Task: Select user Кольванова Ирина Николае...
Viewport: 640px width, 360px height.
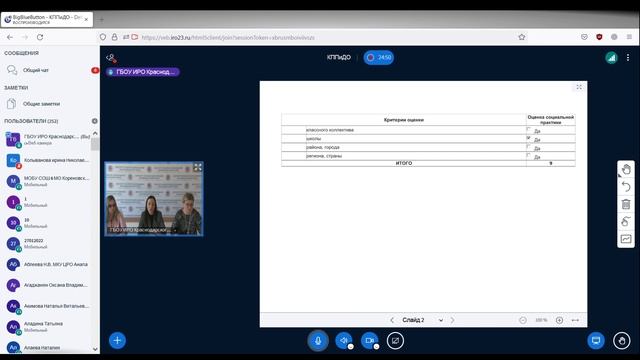Action: pyautogui.click(x=47, y=160)
